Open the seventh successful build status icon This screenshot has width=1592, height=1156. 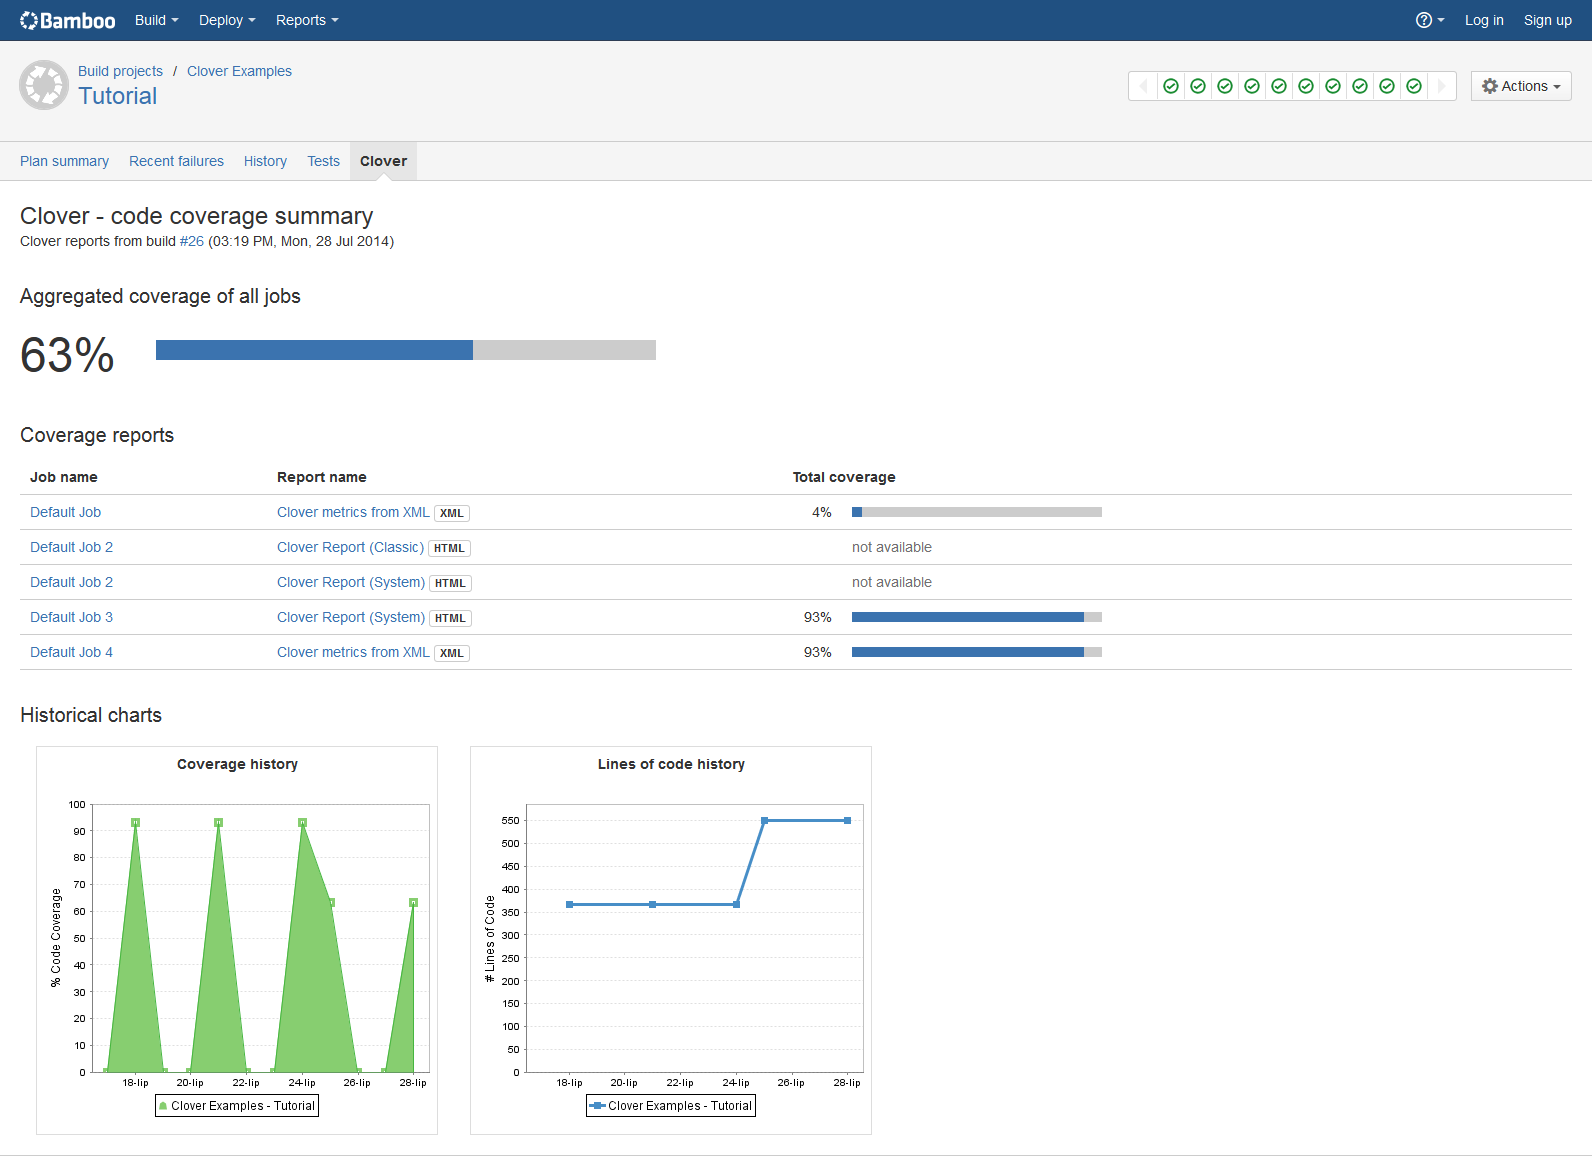[x=1333, y=86]
